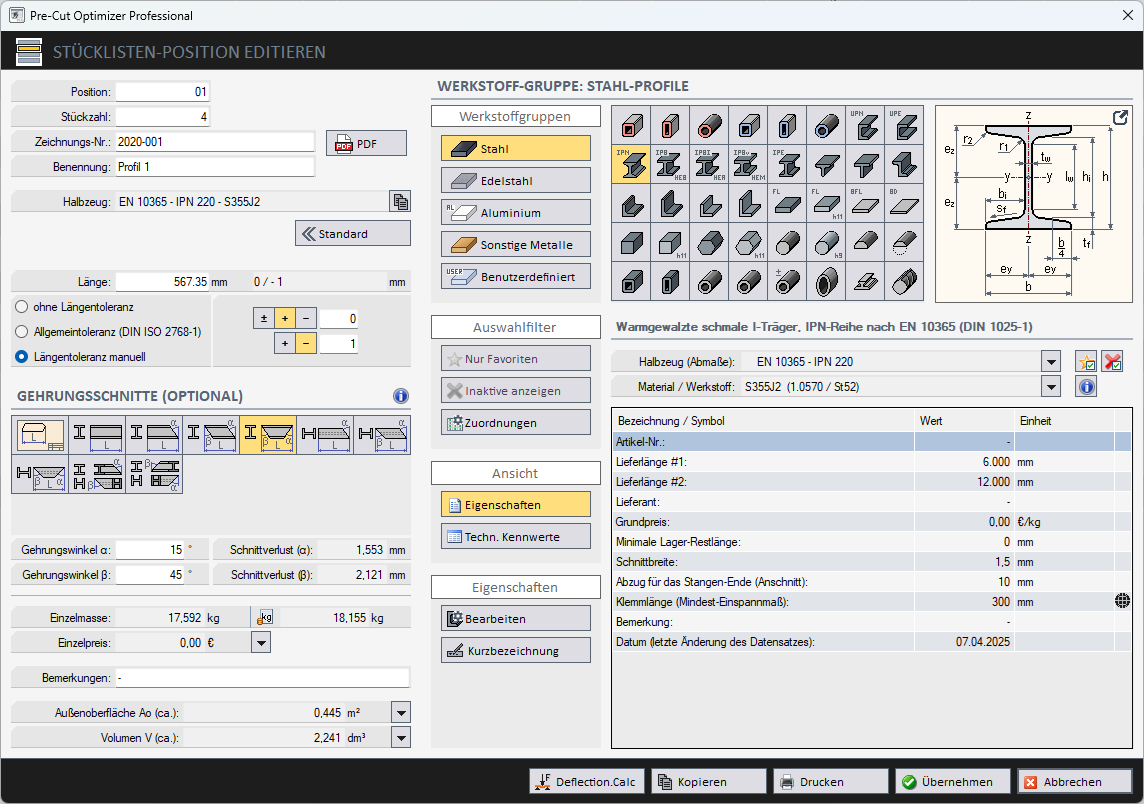Screen dimensions: 1144x804
Task: Open the Halbzeug (Abmaße) dropdown
Action: click(1052, 361)
